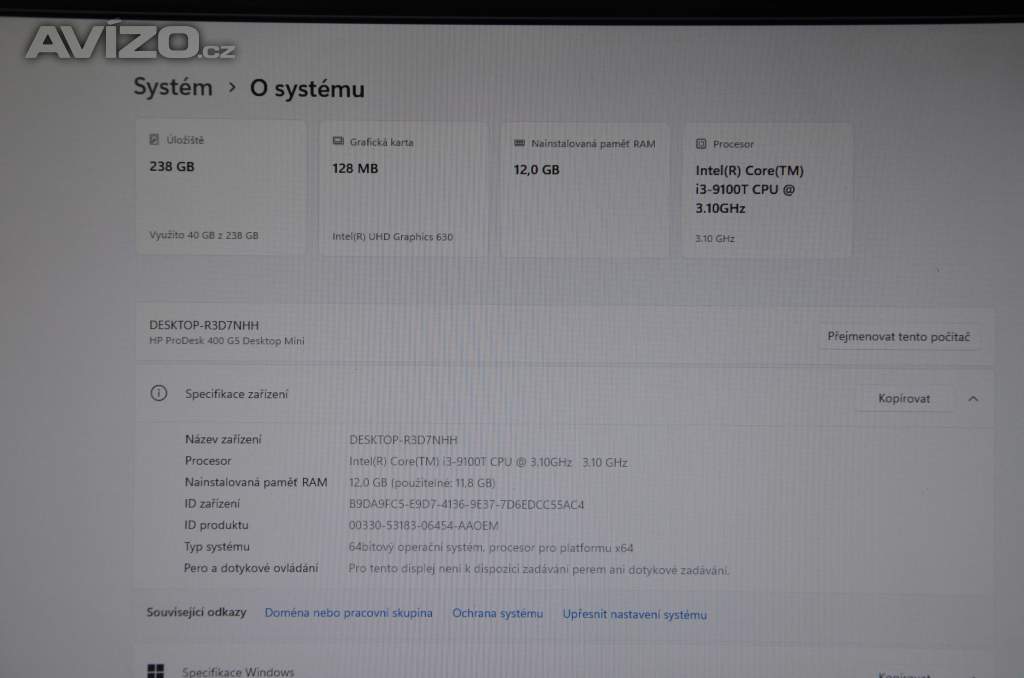The image size is (1024, 678).
Task: Select the Intel UHD Graphics 630 card
Action: click(403, 190)
